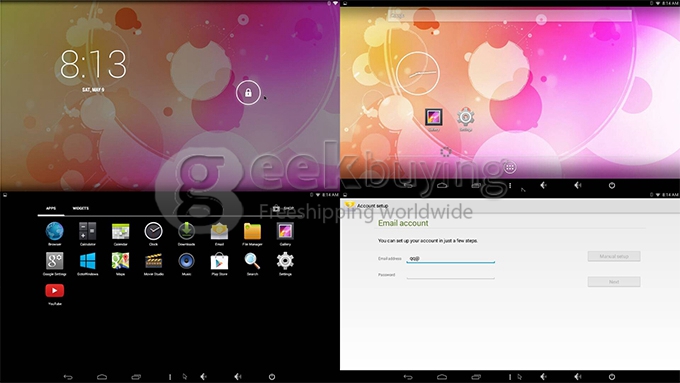Screen dimensions: 680x383
Task: Tap volume up under the email setup screen
Action: [x=578, y=376]
